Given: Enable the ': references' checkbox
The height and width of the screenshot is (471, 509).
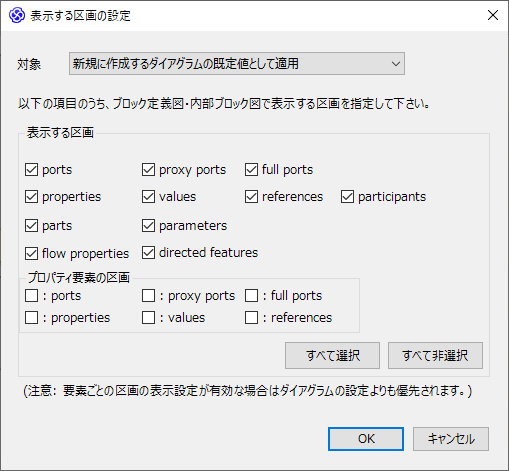Looking at the screenshot, I should click(251, 318).
